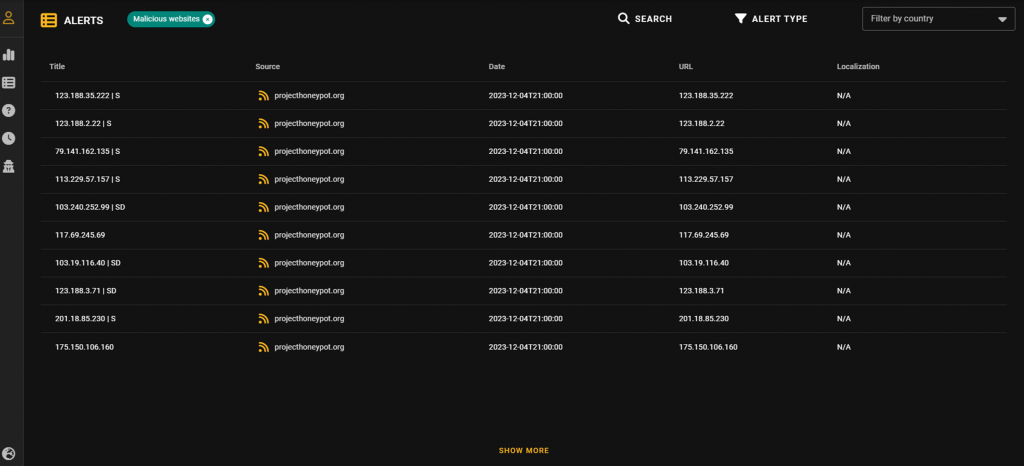Click the magnifier SEARCH icon
Image resolution: width=1024 pixels, height=466 pixels.
point(624,19)
